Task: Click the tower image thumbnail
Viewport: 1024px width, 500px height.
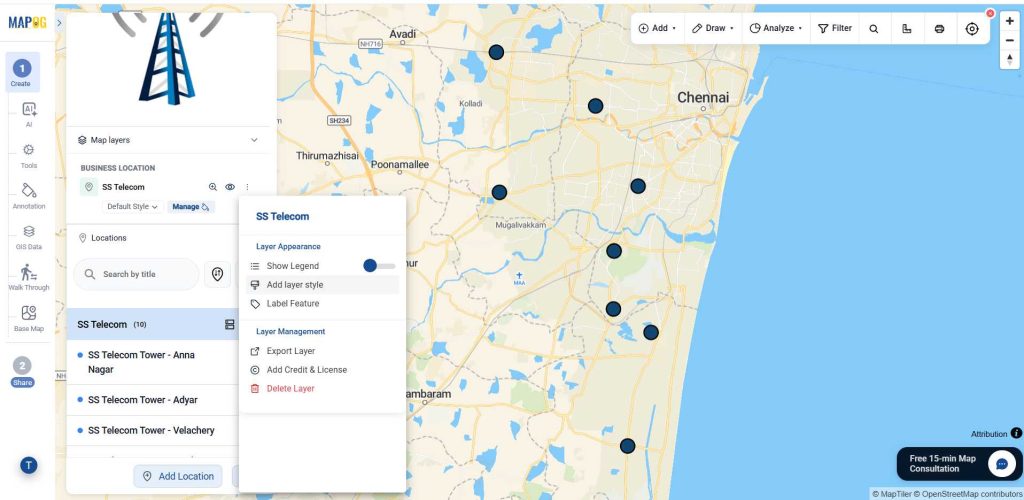Action: (167, 59)
